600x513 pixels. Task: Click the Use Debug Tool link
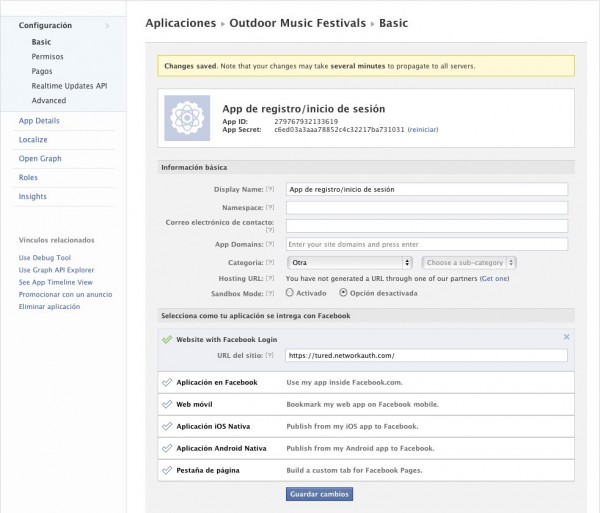(x=45, y=257)
